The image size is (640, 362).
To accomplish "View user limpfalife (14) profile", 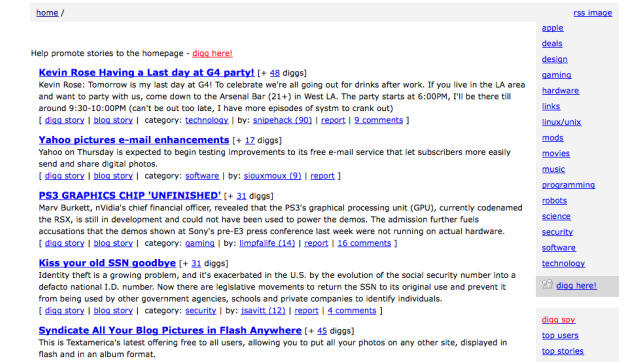I will coord(267,243).
